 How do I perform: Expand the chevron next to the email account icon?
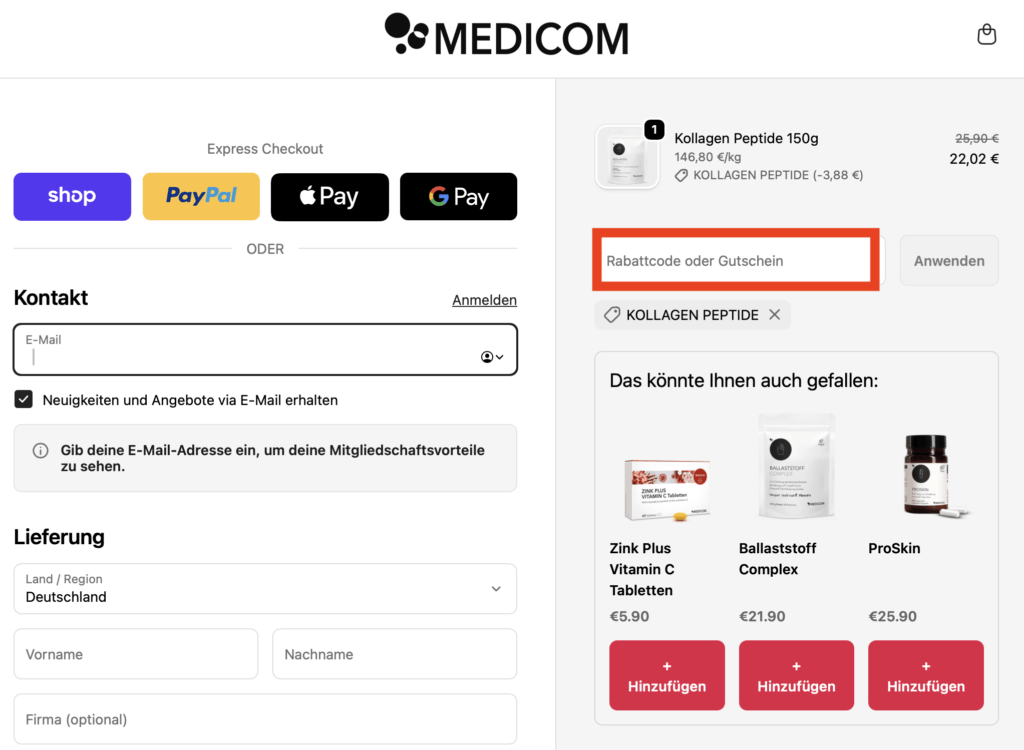click(499, 357)
